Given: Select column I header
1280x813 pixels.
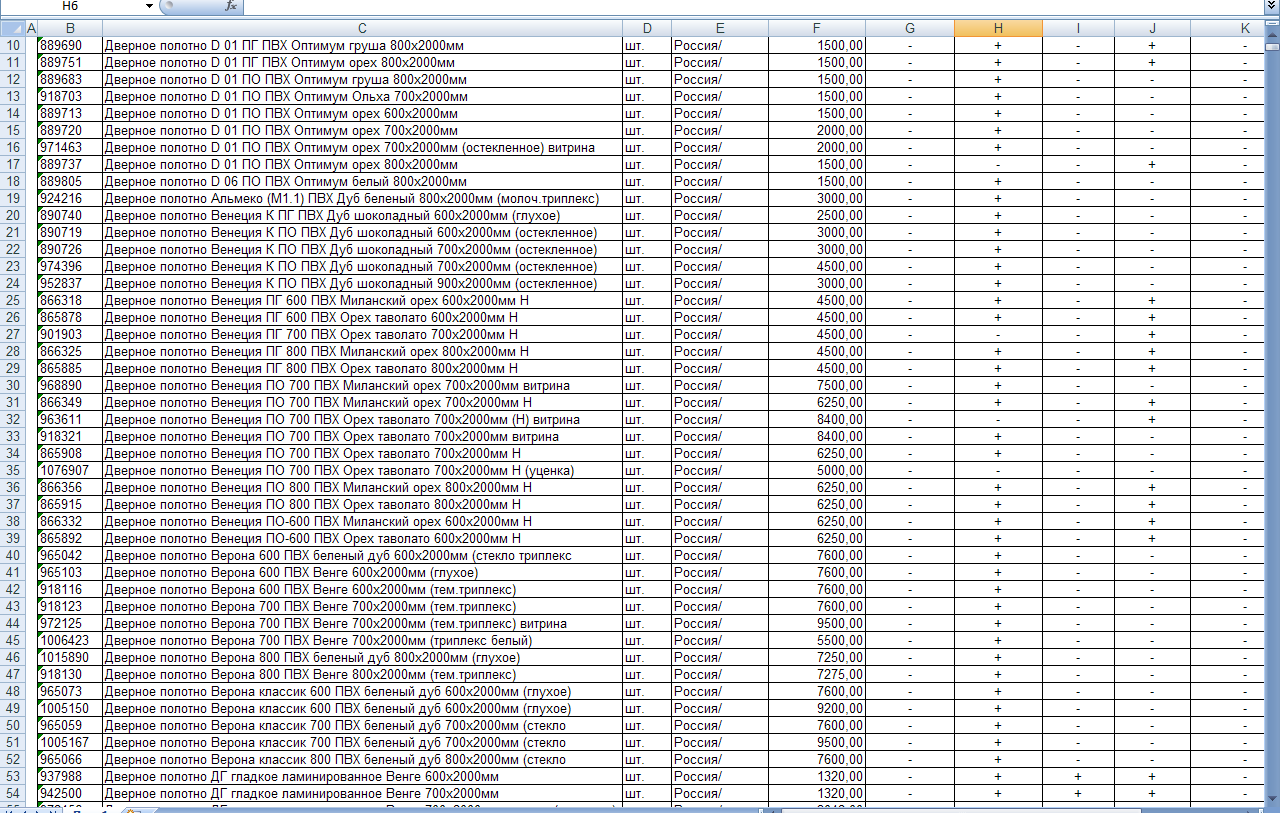Looking at the screenshot, I should pyautogui.click(x=1078, y=28).
